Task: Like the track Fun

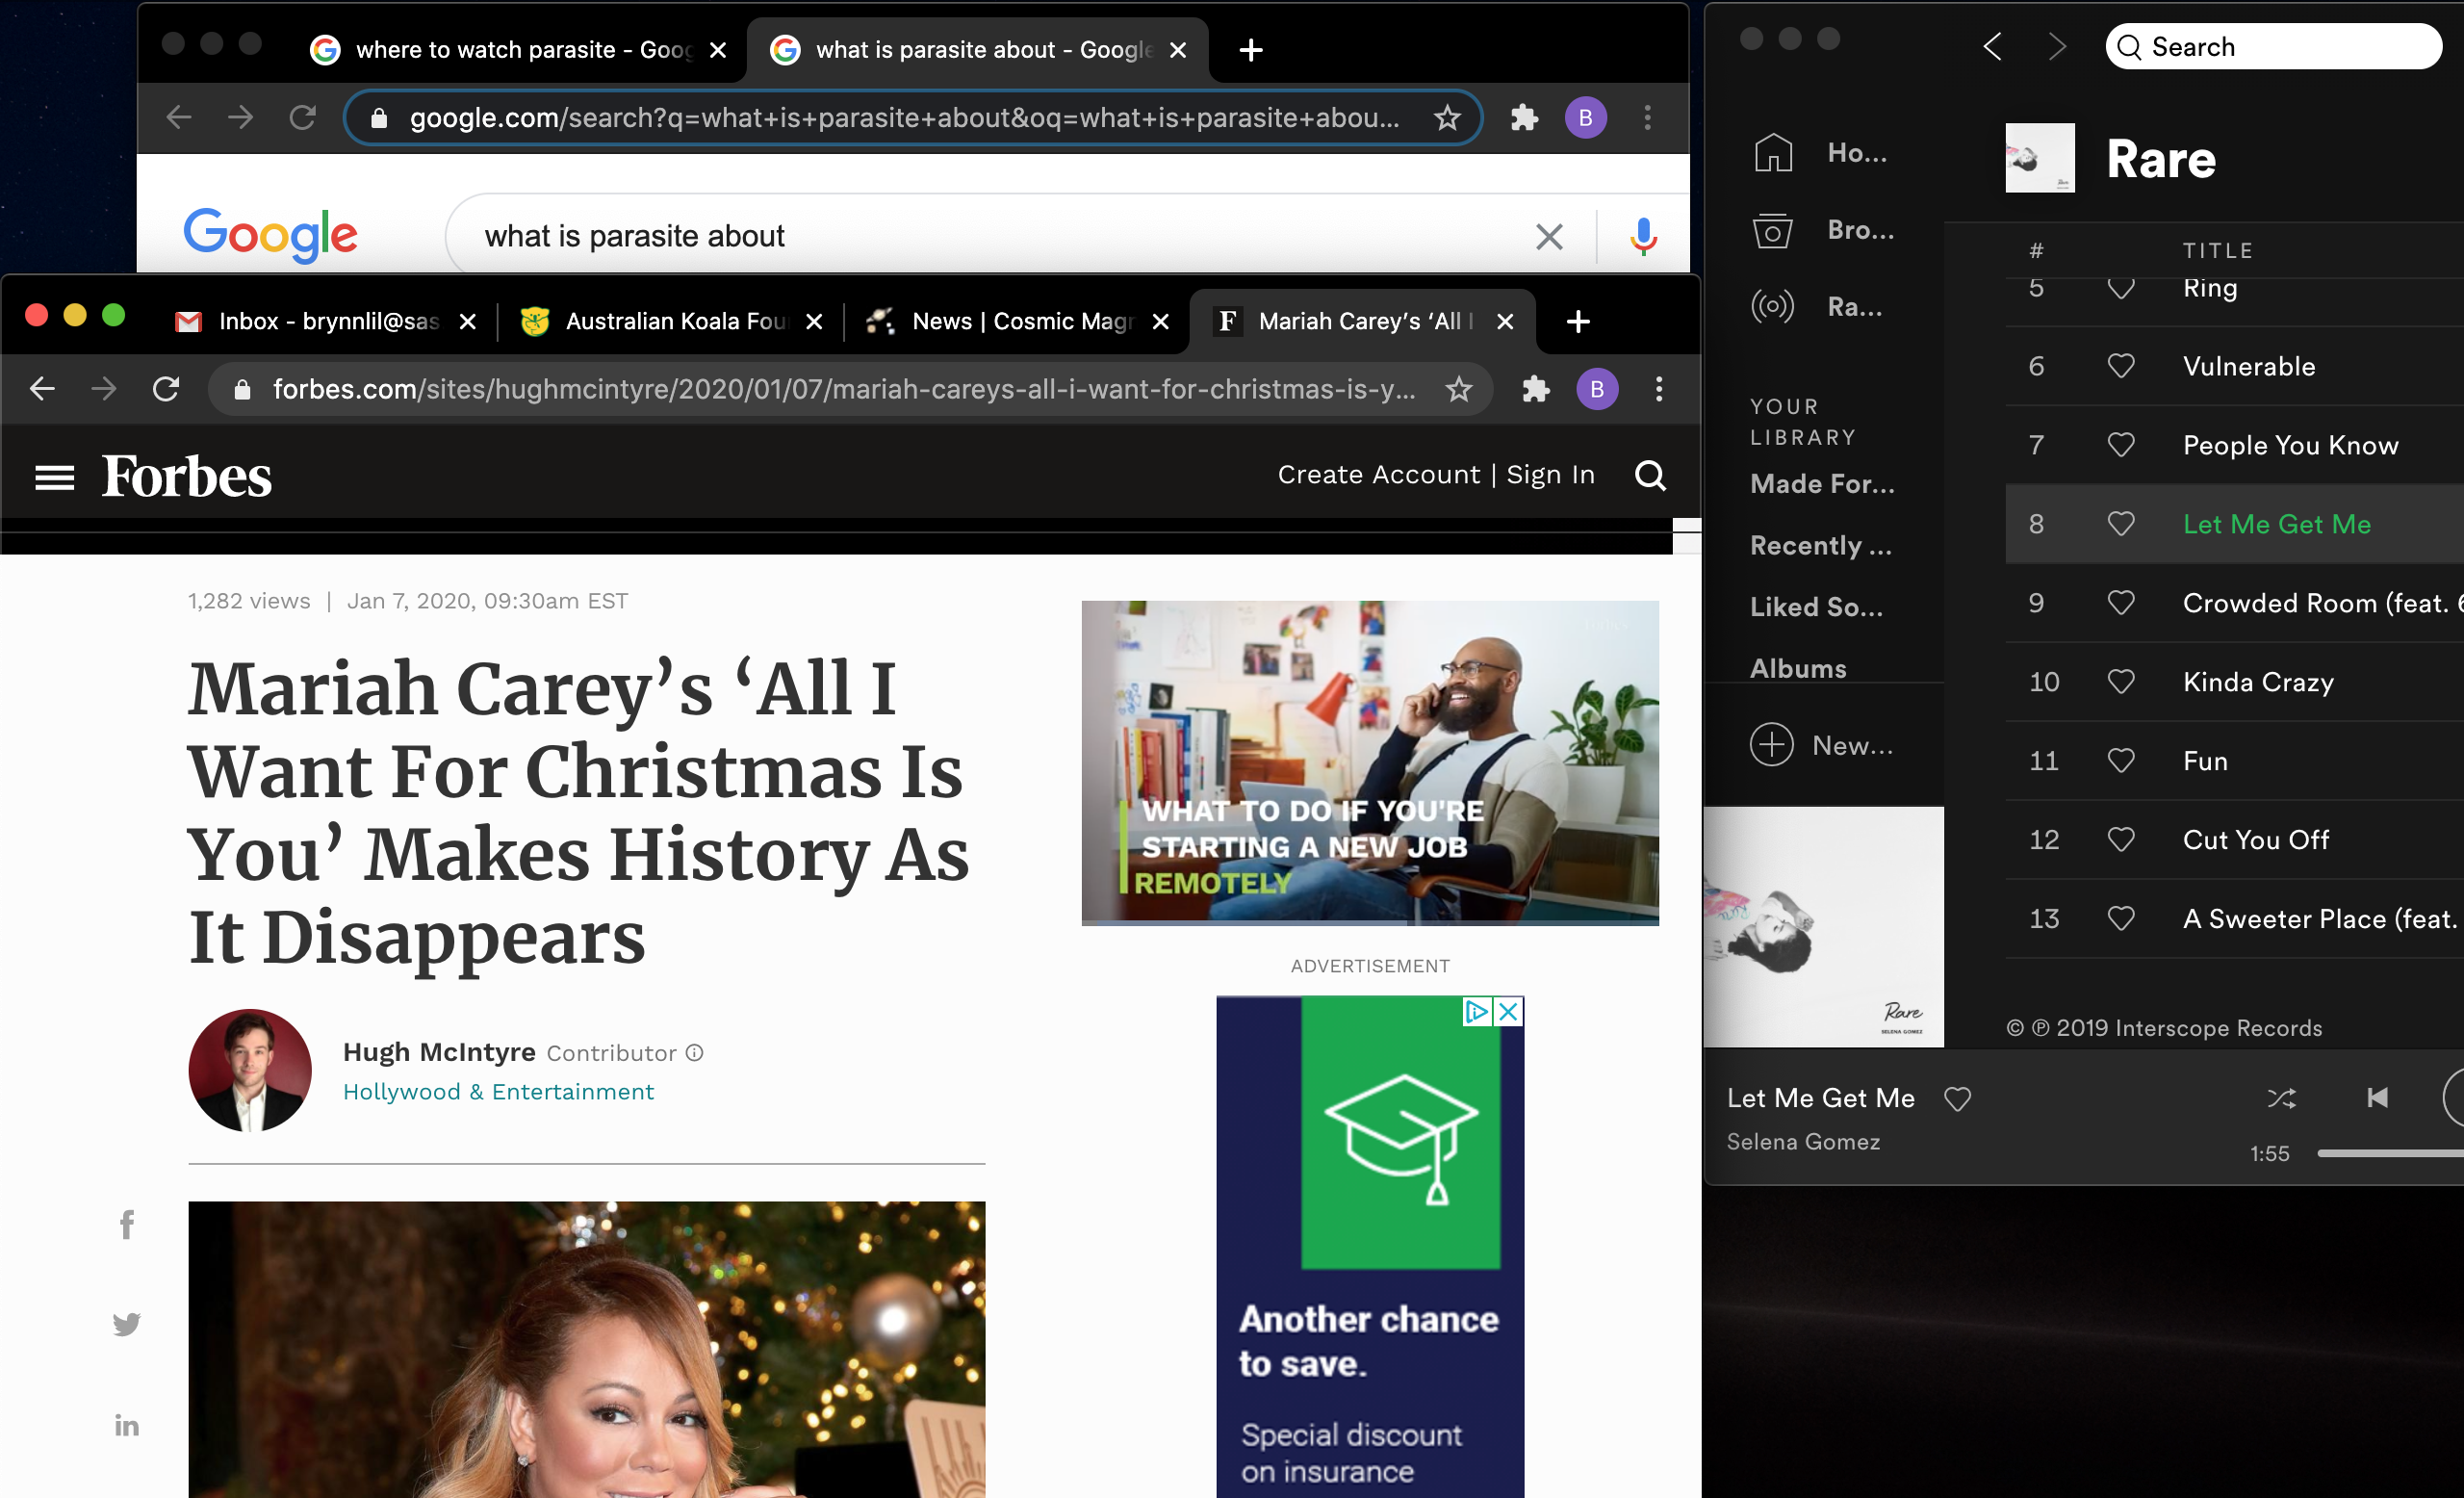Action: 2121,761
